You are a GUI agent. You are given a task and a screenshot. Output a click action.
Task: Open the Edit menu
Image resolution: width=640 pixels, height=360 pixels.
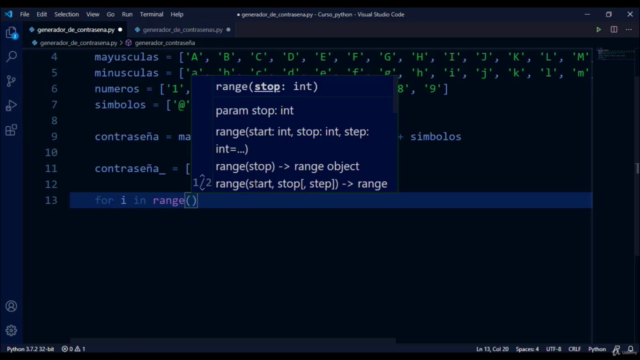pyautogui.click(x=42, y=14)
